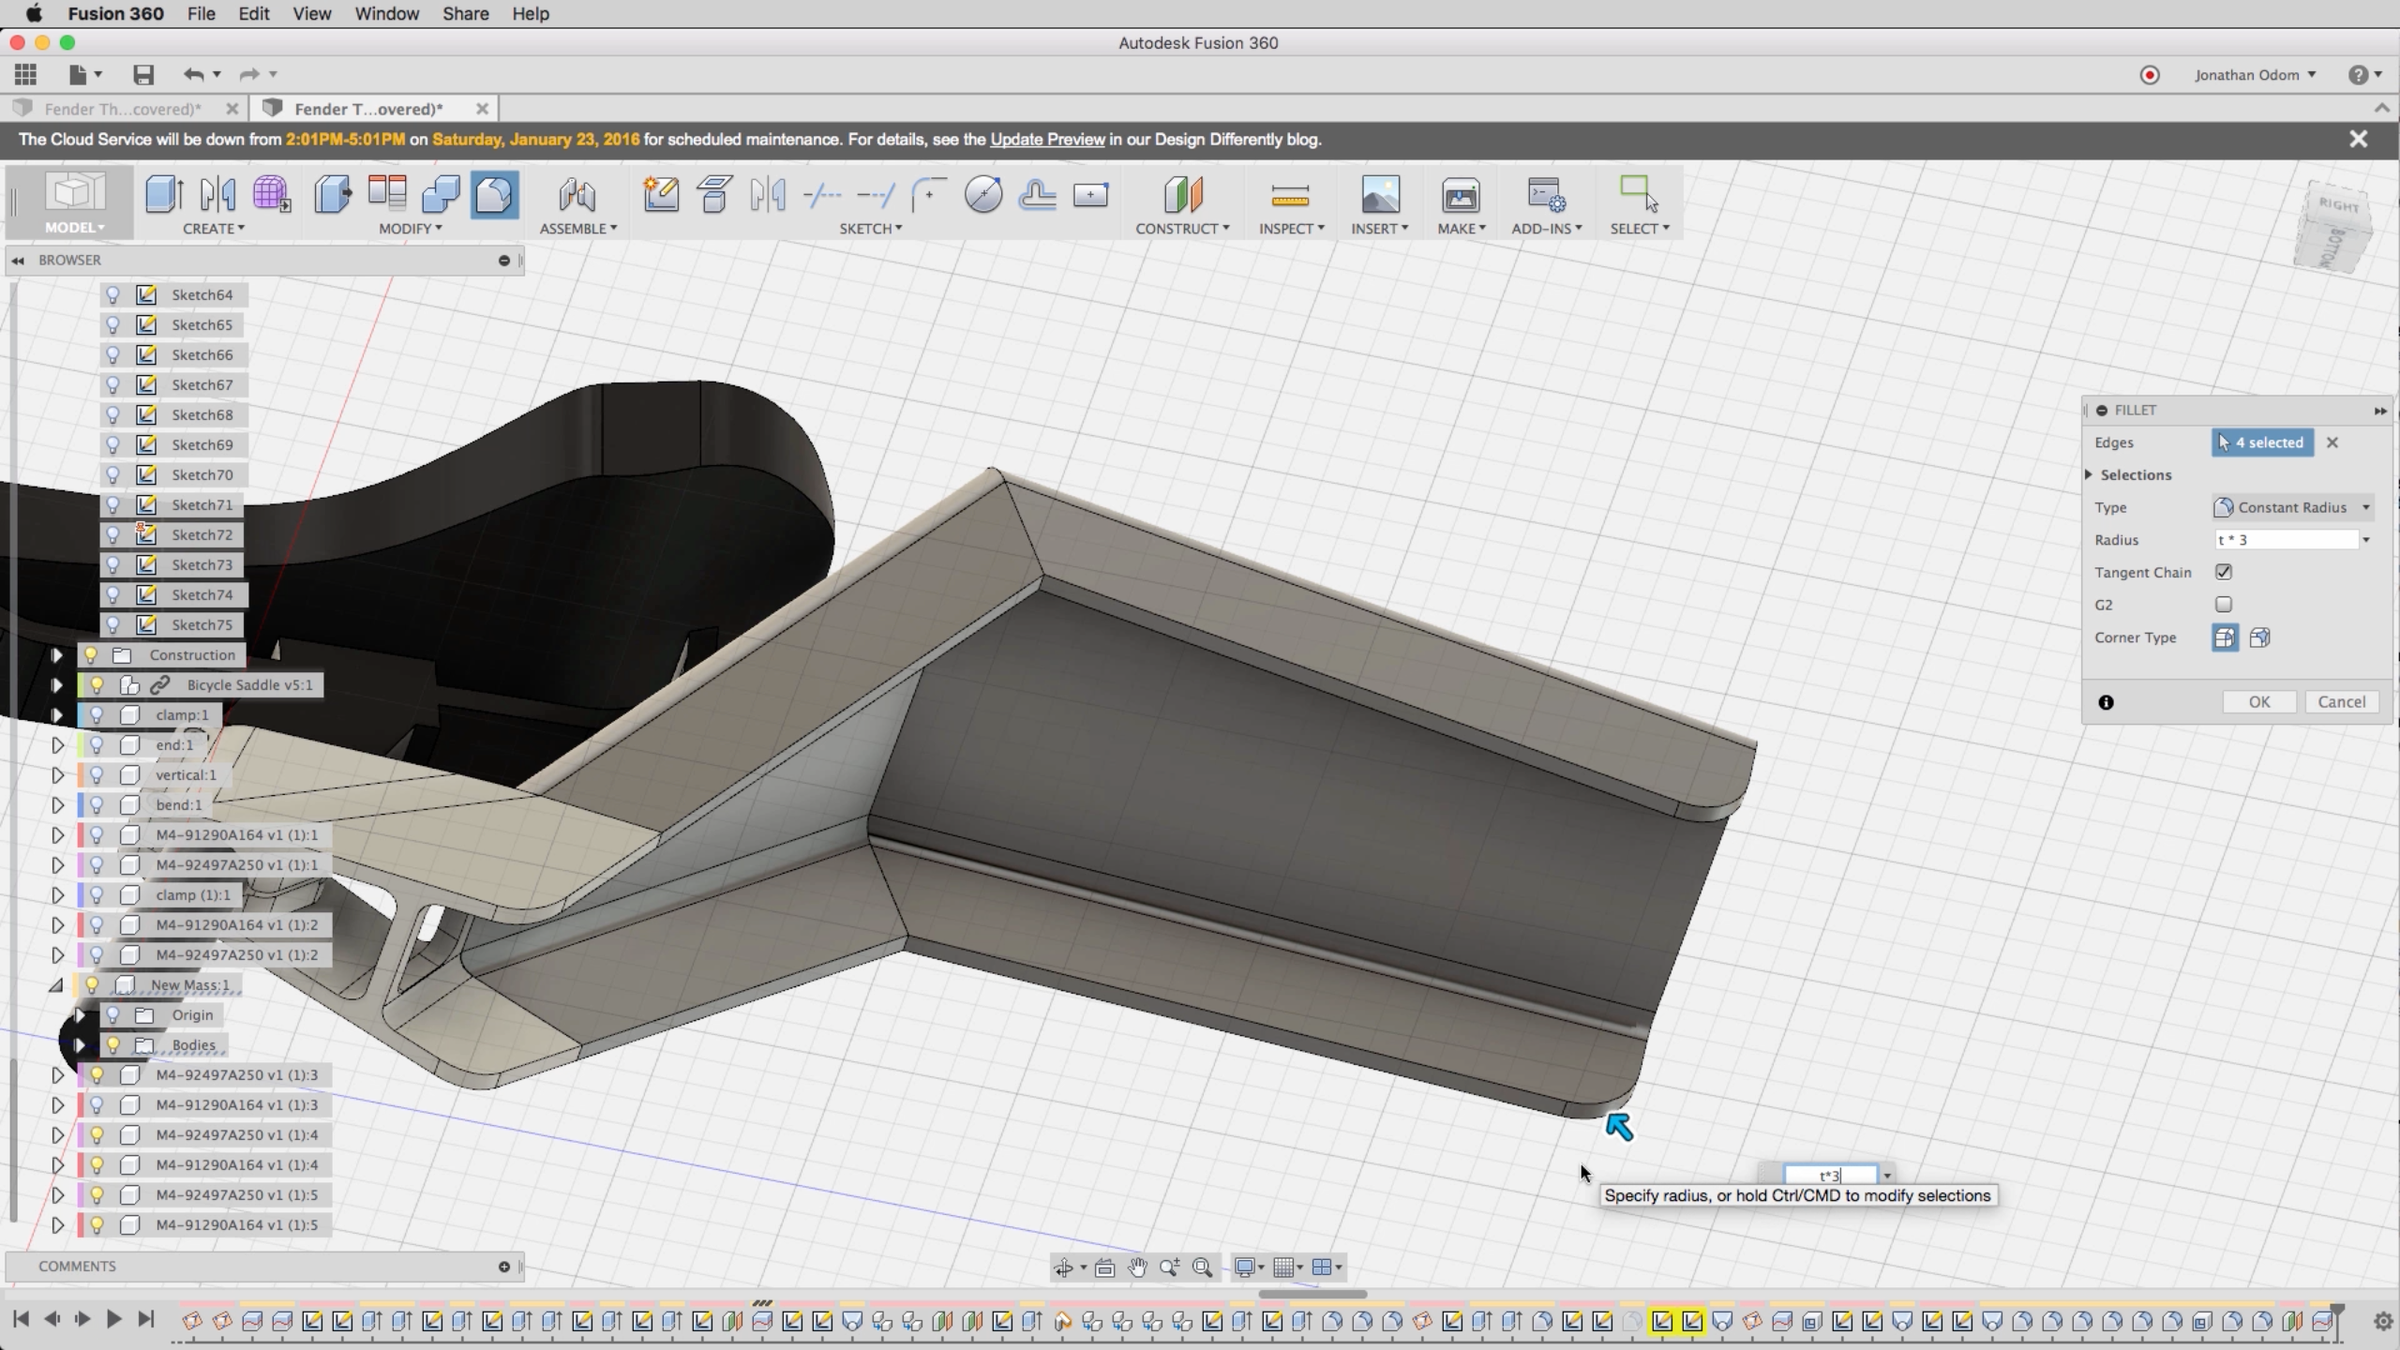This screenshot has width=2400, height=1350.
Task: Click the Measure ruler icon under Inspect
Action: [x=1290, y=194]
